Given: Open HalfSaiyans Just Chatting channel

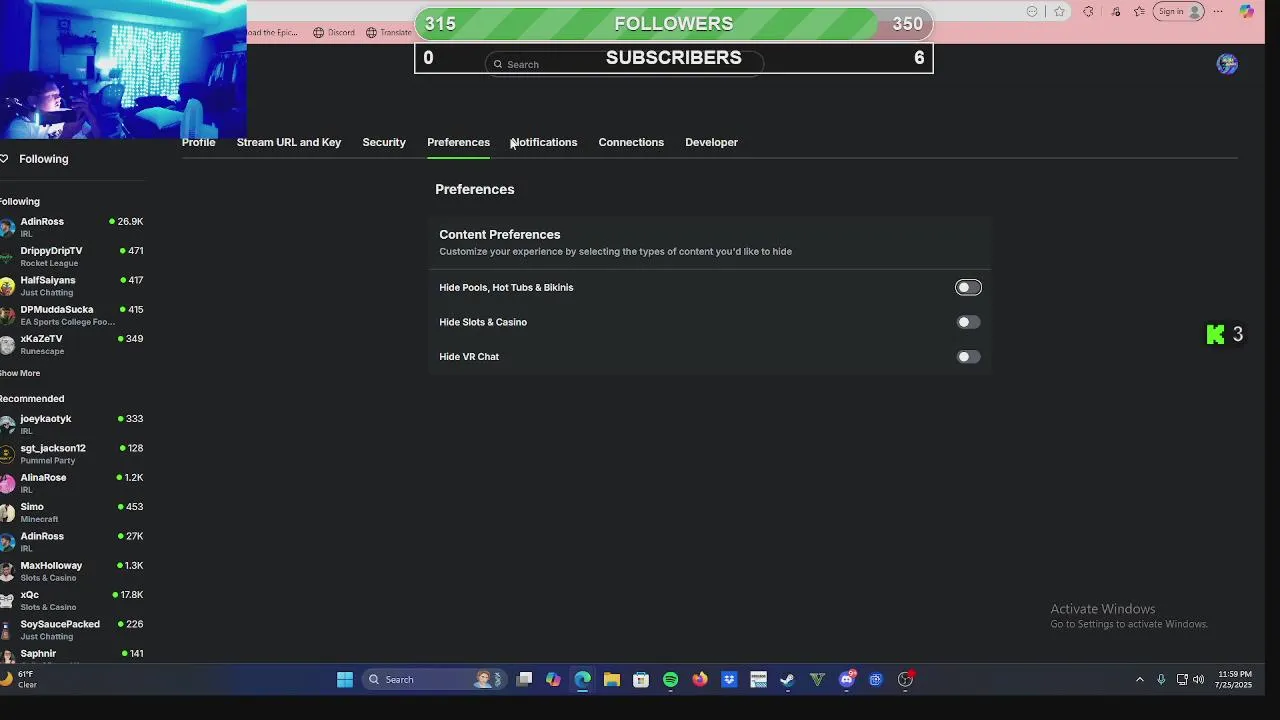Looking at the screenshot, I should click(x=72, y=286).
